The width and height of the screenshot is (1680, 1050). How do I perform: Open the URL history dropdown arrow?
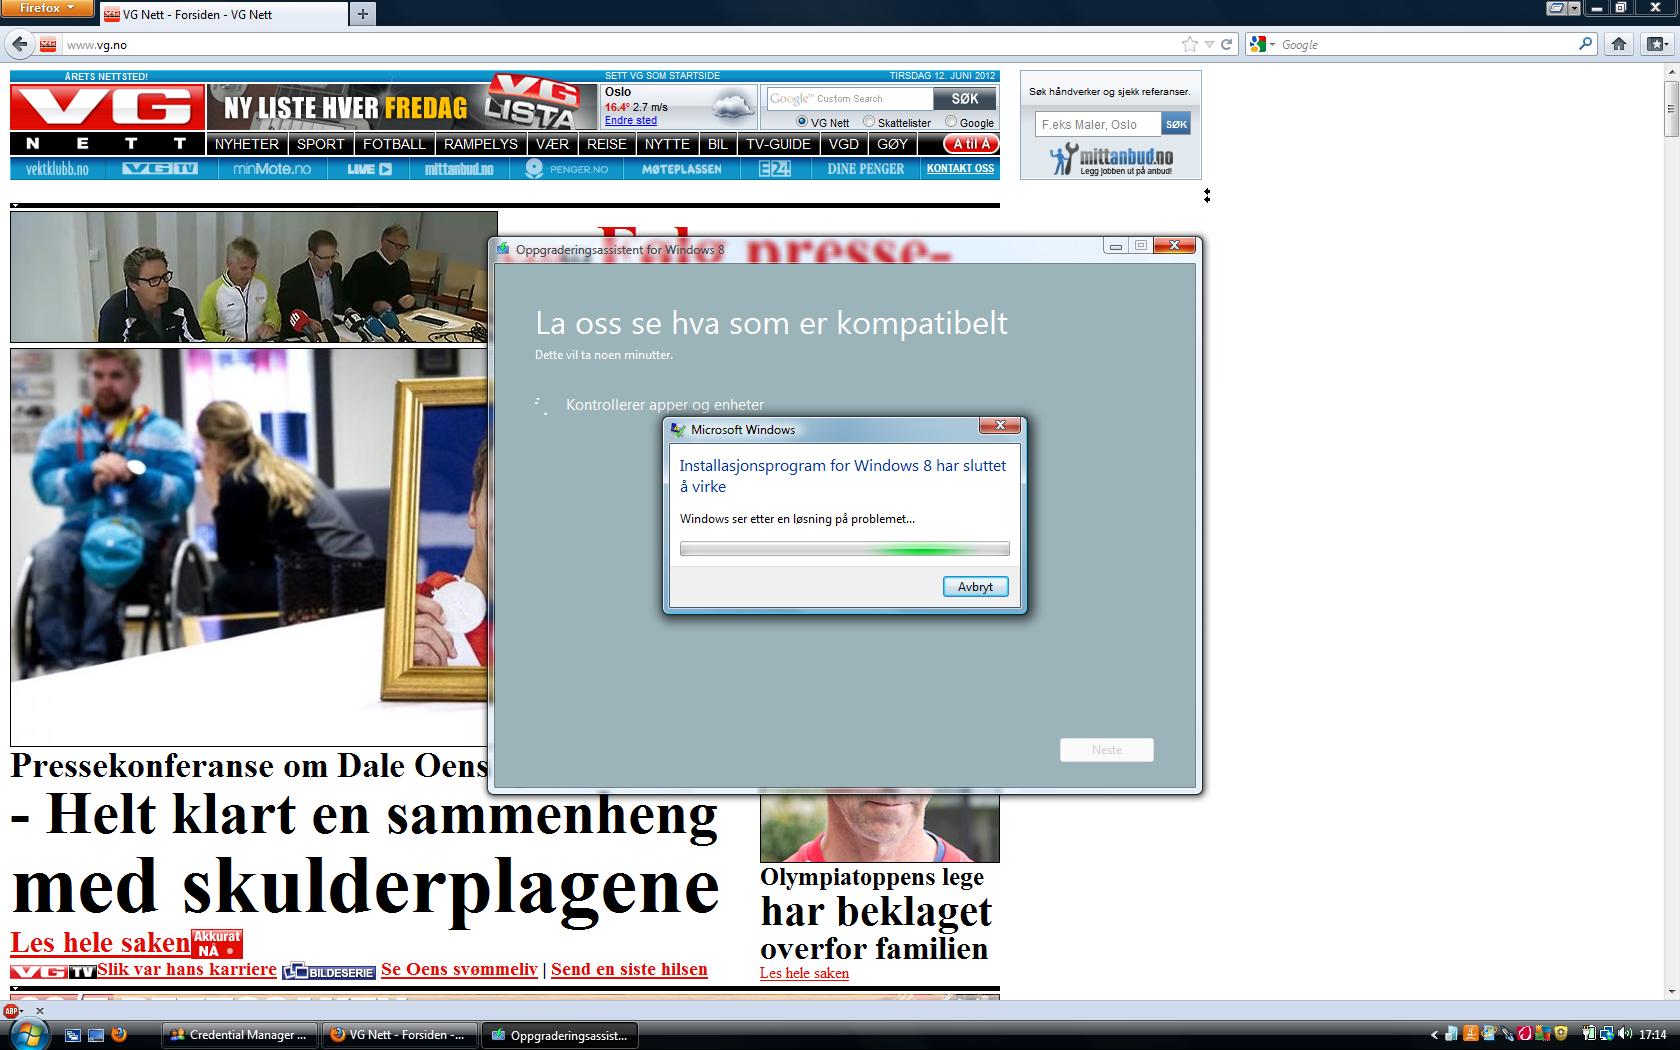1209,44
